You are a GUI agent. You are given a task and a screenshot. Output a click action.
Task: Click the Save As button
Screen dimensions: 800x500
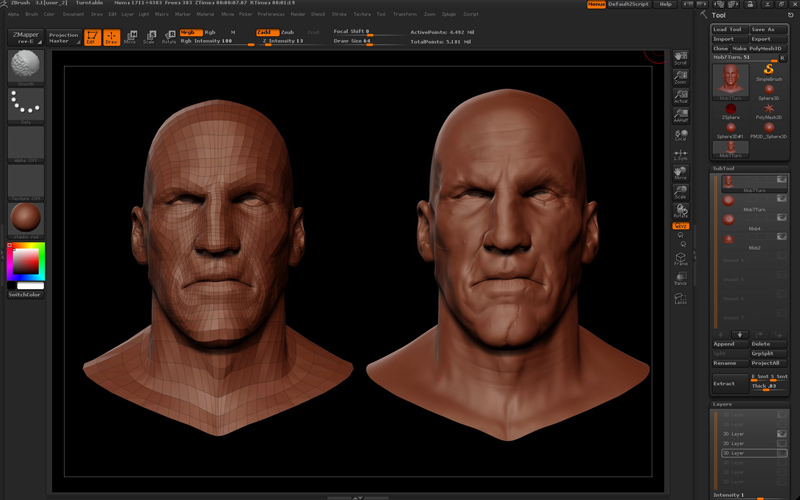pyautogui.click(x=768, y=30)
